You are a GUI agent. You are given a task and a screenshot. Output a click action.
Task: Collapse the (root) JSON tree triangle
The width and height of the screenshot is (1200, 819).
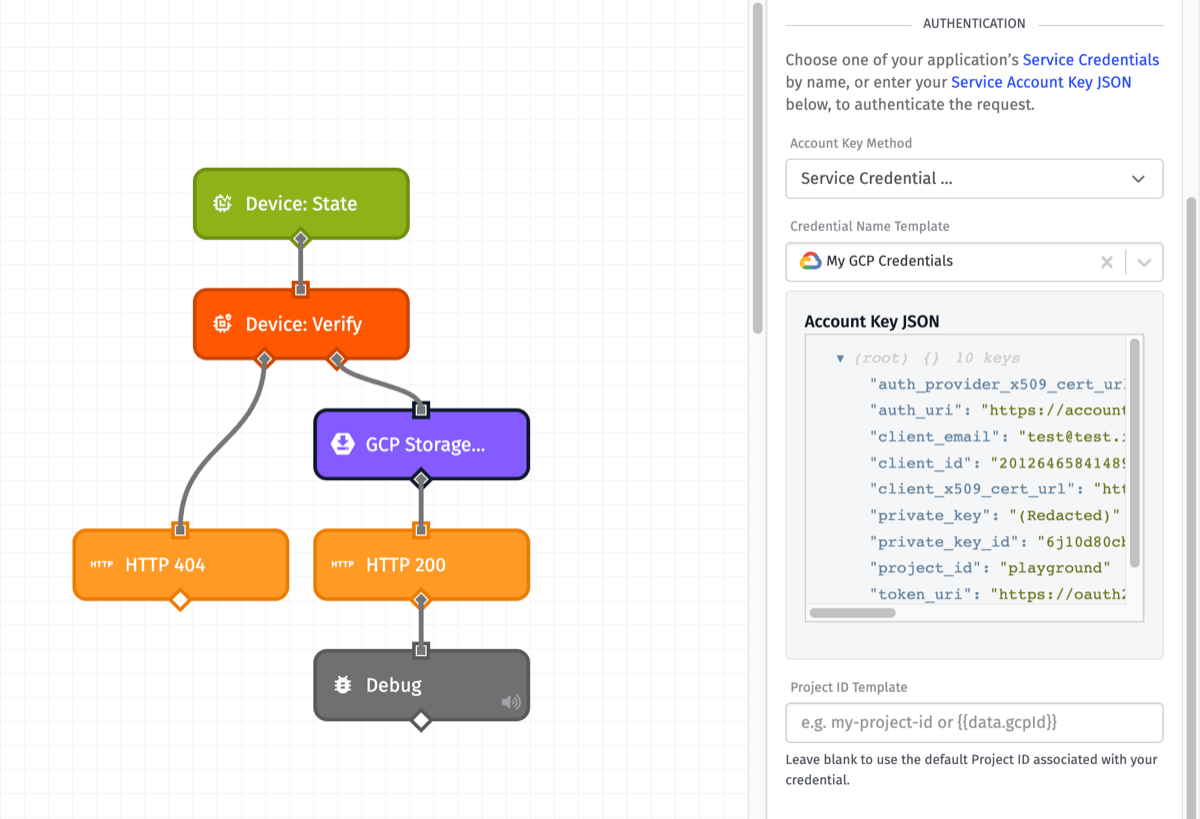(841, 358)
